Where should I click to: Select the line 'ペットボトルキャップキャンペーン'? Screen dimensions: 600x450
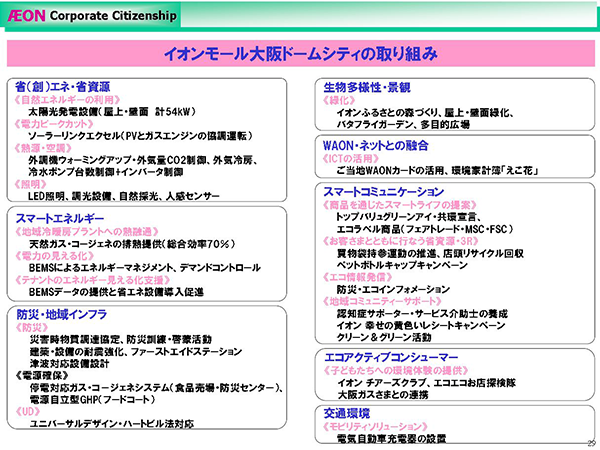point(402,265)
